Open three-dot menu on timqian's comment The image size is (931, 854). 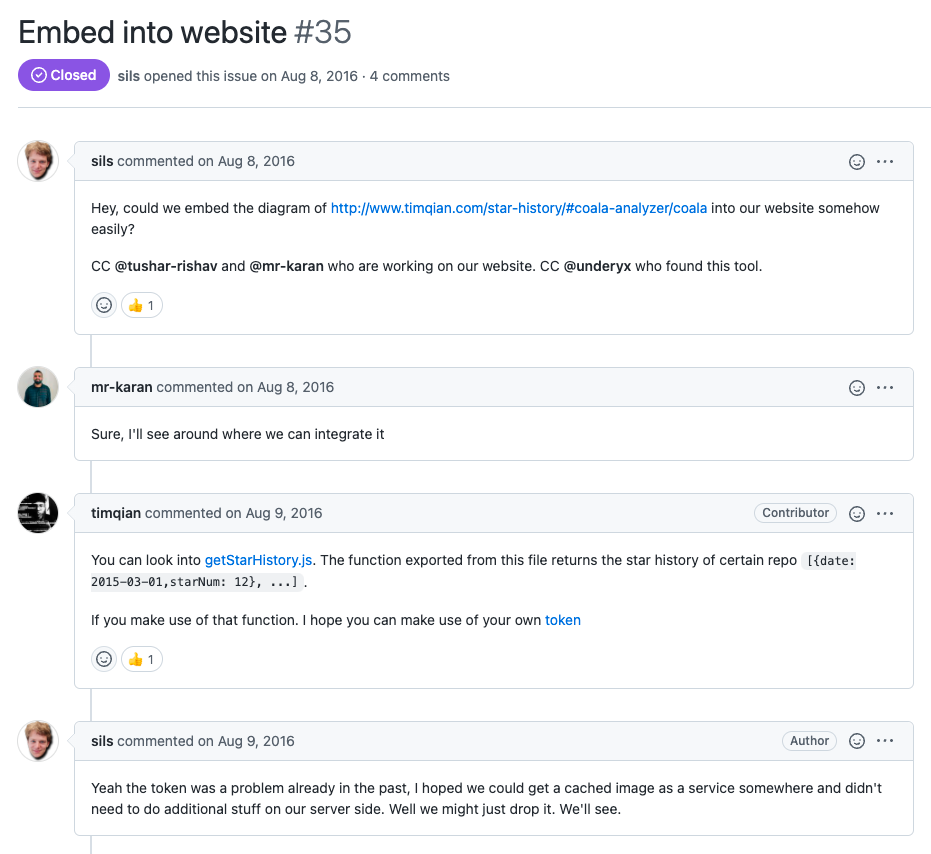885,514
